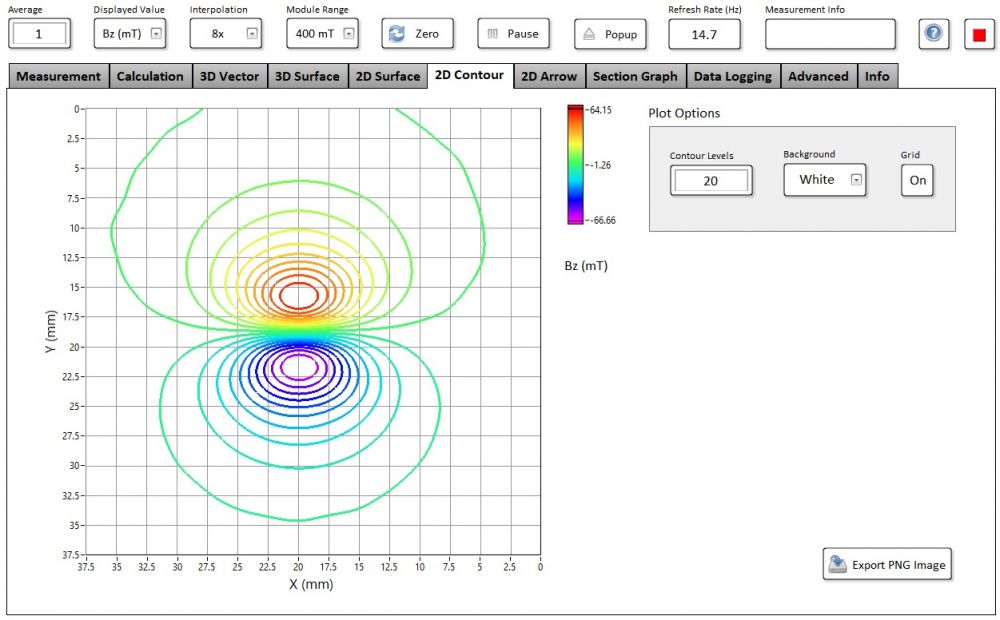
Task: Select the Data Logging tab
Action: click(x=733, y=77)
